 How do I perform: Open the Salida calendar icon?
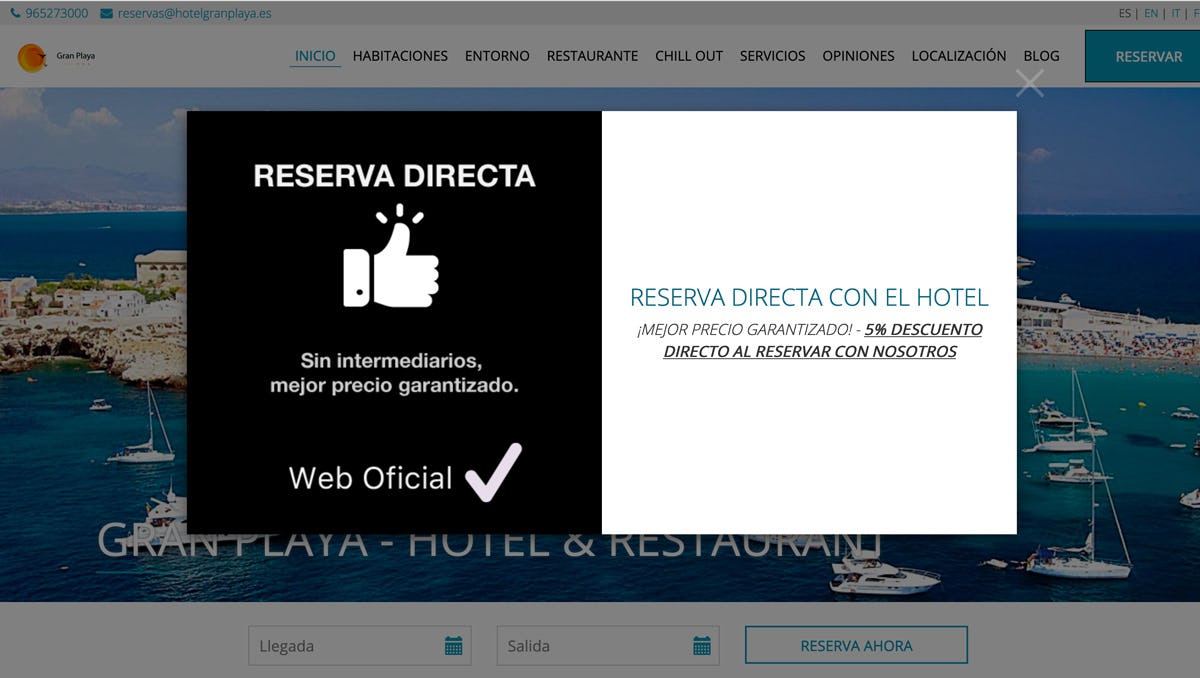pyautogui.click(x=702, y=646)
